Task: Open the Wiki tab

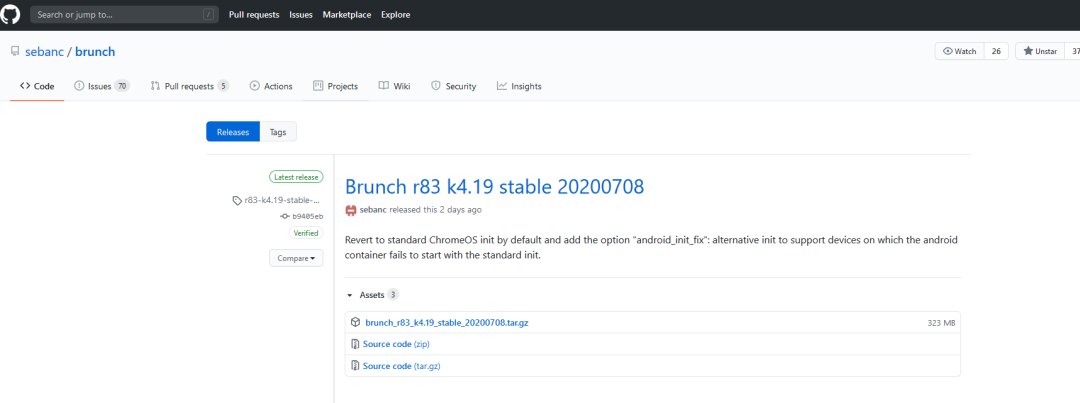Action: click(395, 86)
